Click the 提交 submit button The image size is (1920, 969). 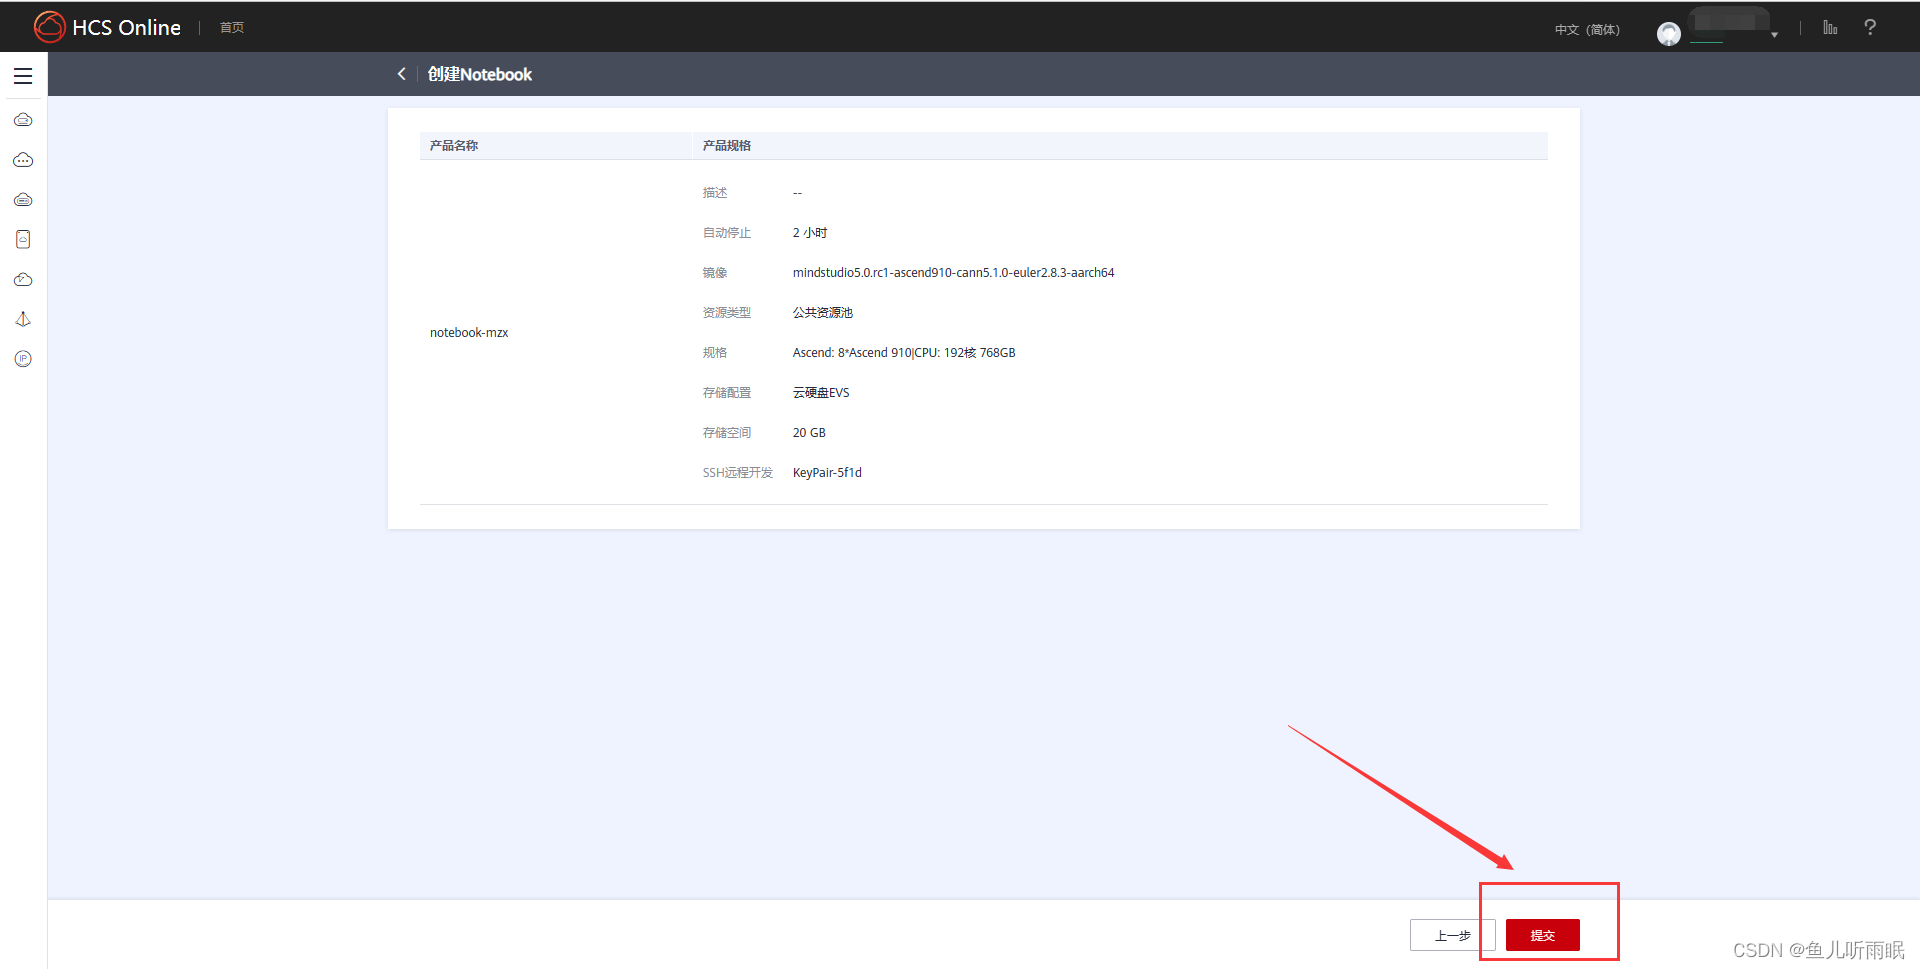click(1541, 935)
